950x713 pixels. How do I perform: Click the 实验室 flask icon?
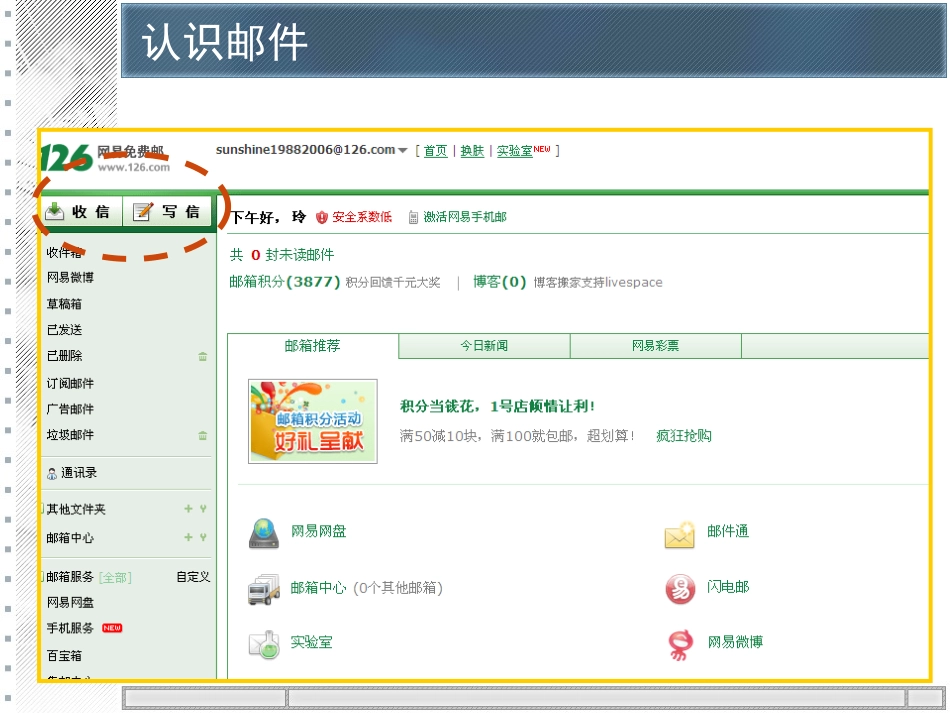pos(264,645)
